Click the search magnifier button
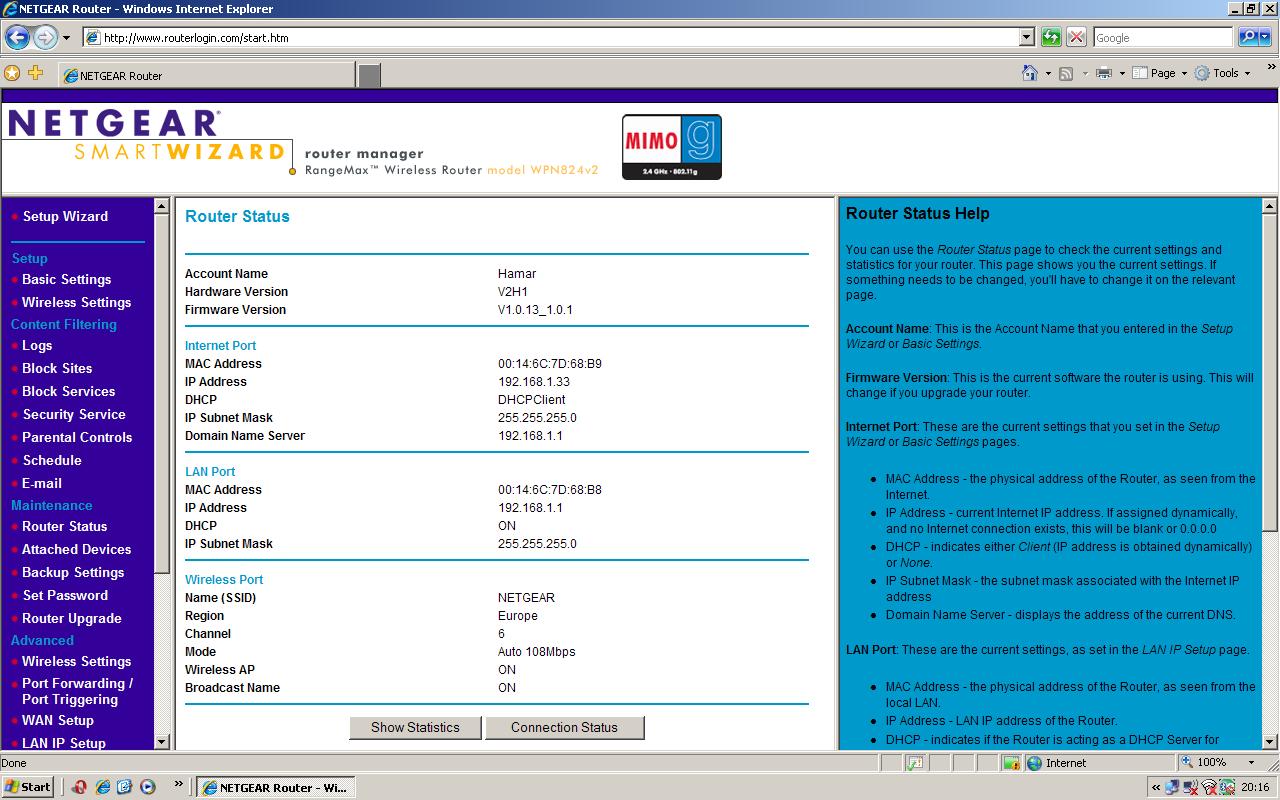Viewport: 1280px width, 800px height. coord(1248,38)
